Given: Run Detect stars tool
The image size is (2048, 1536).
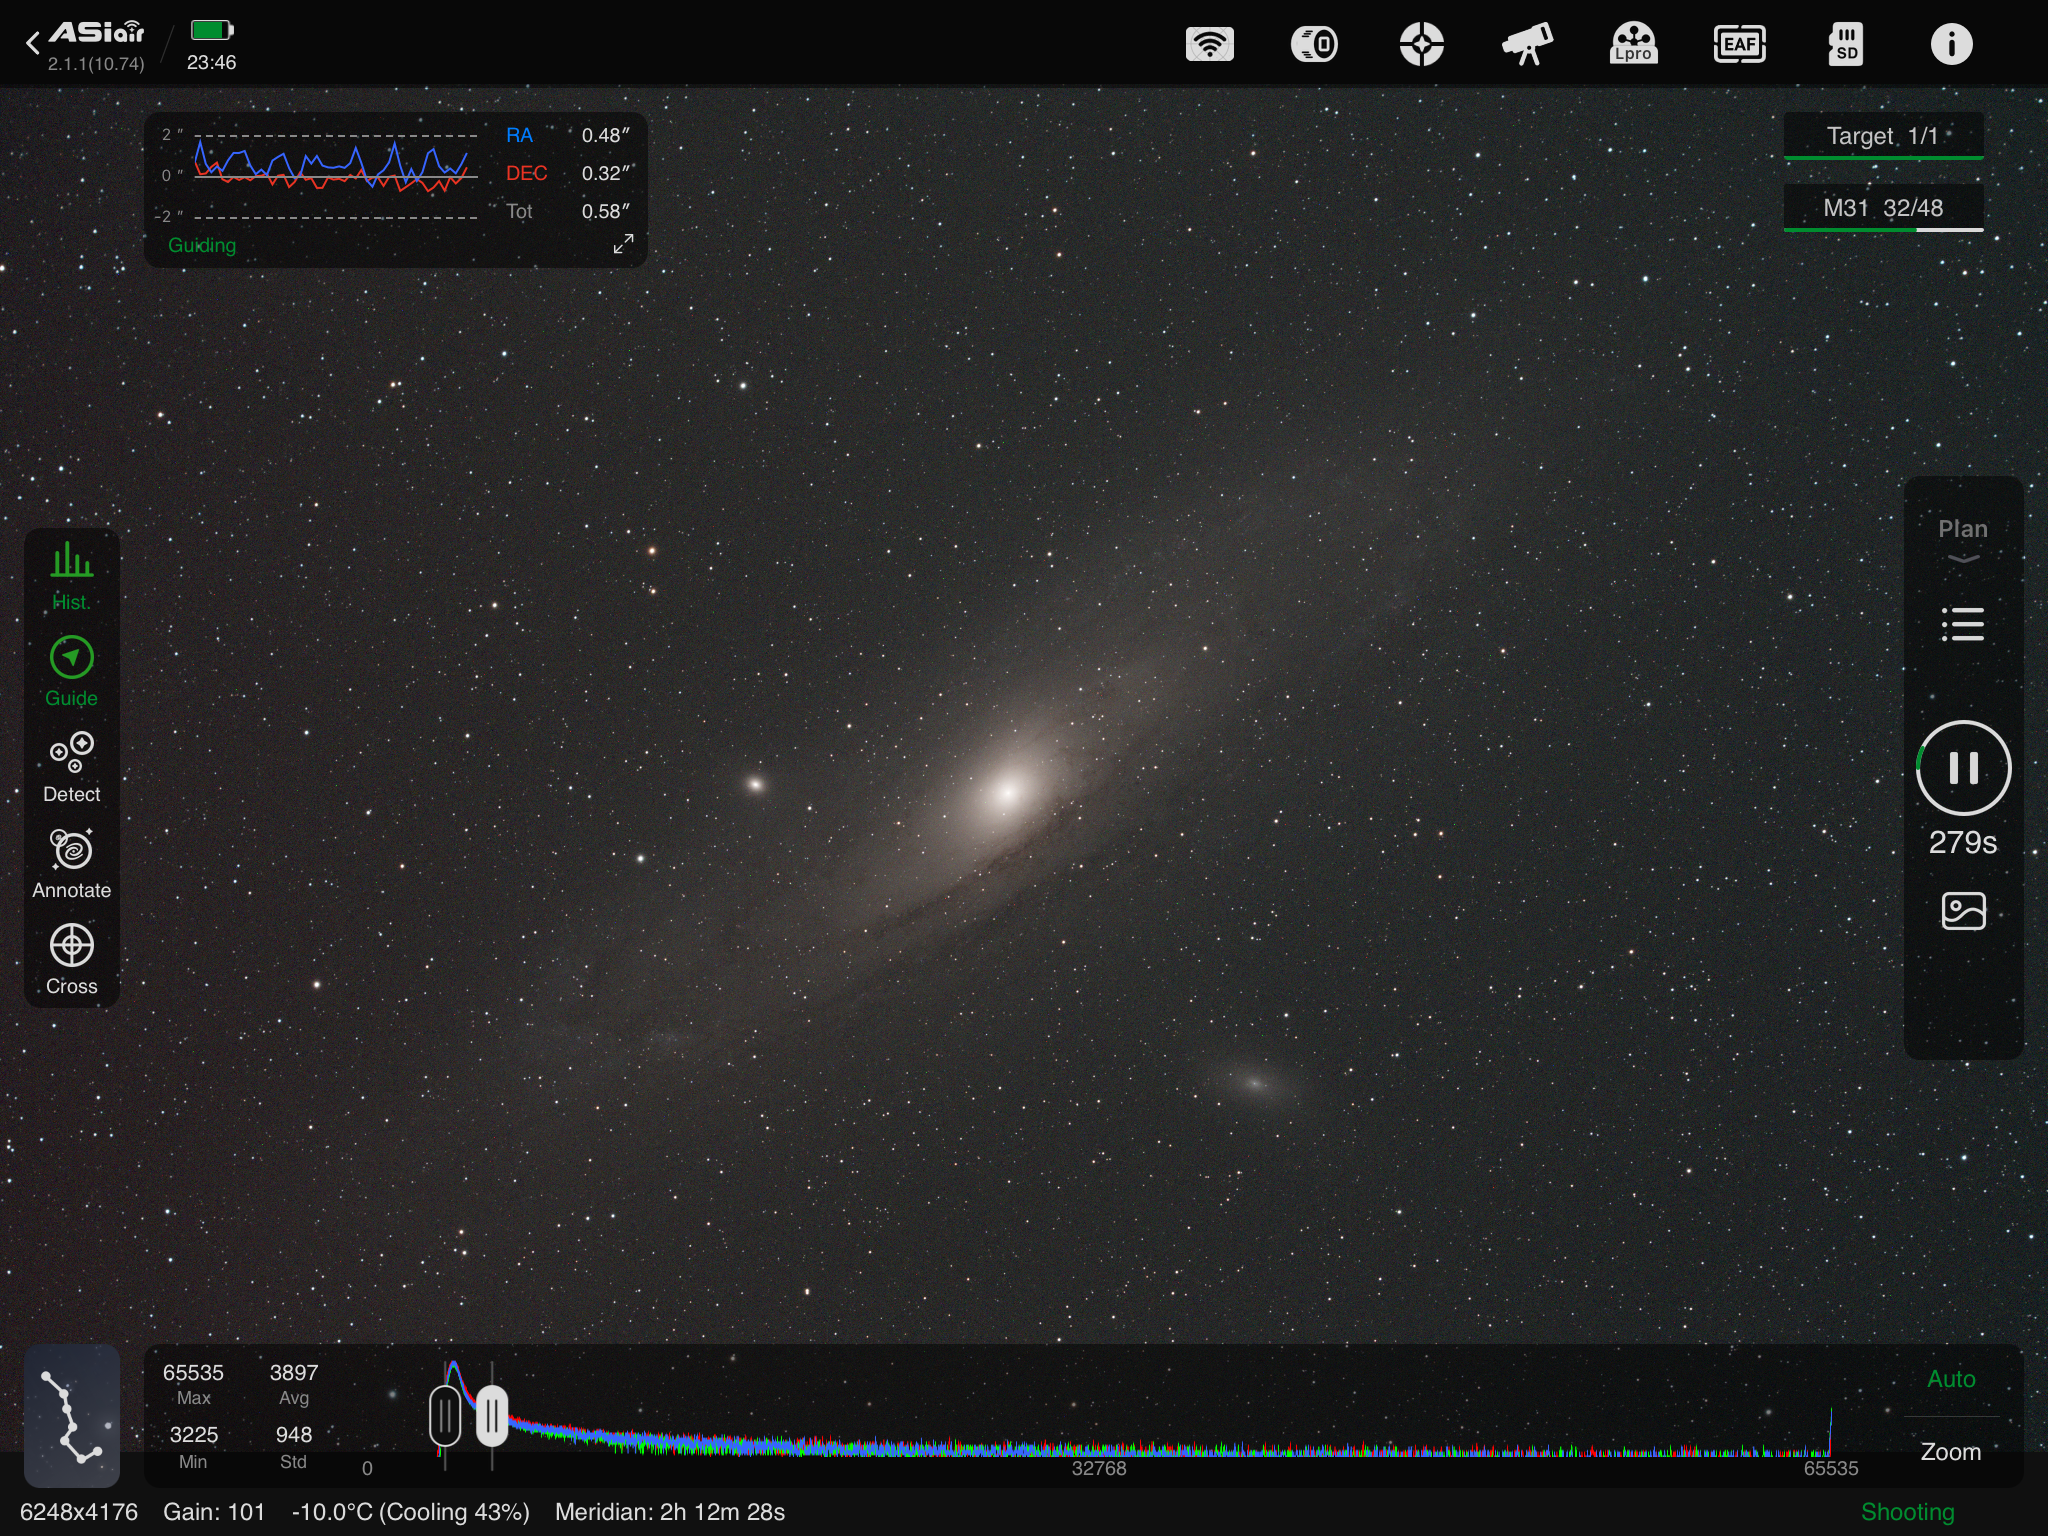Looking at the screenshot, I should (x=71, y=767).
